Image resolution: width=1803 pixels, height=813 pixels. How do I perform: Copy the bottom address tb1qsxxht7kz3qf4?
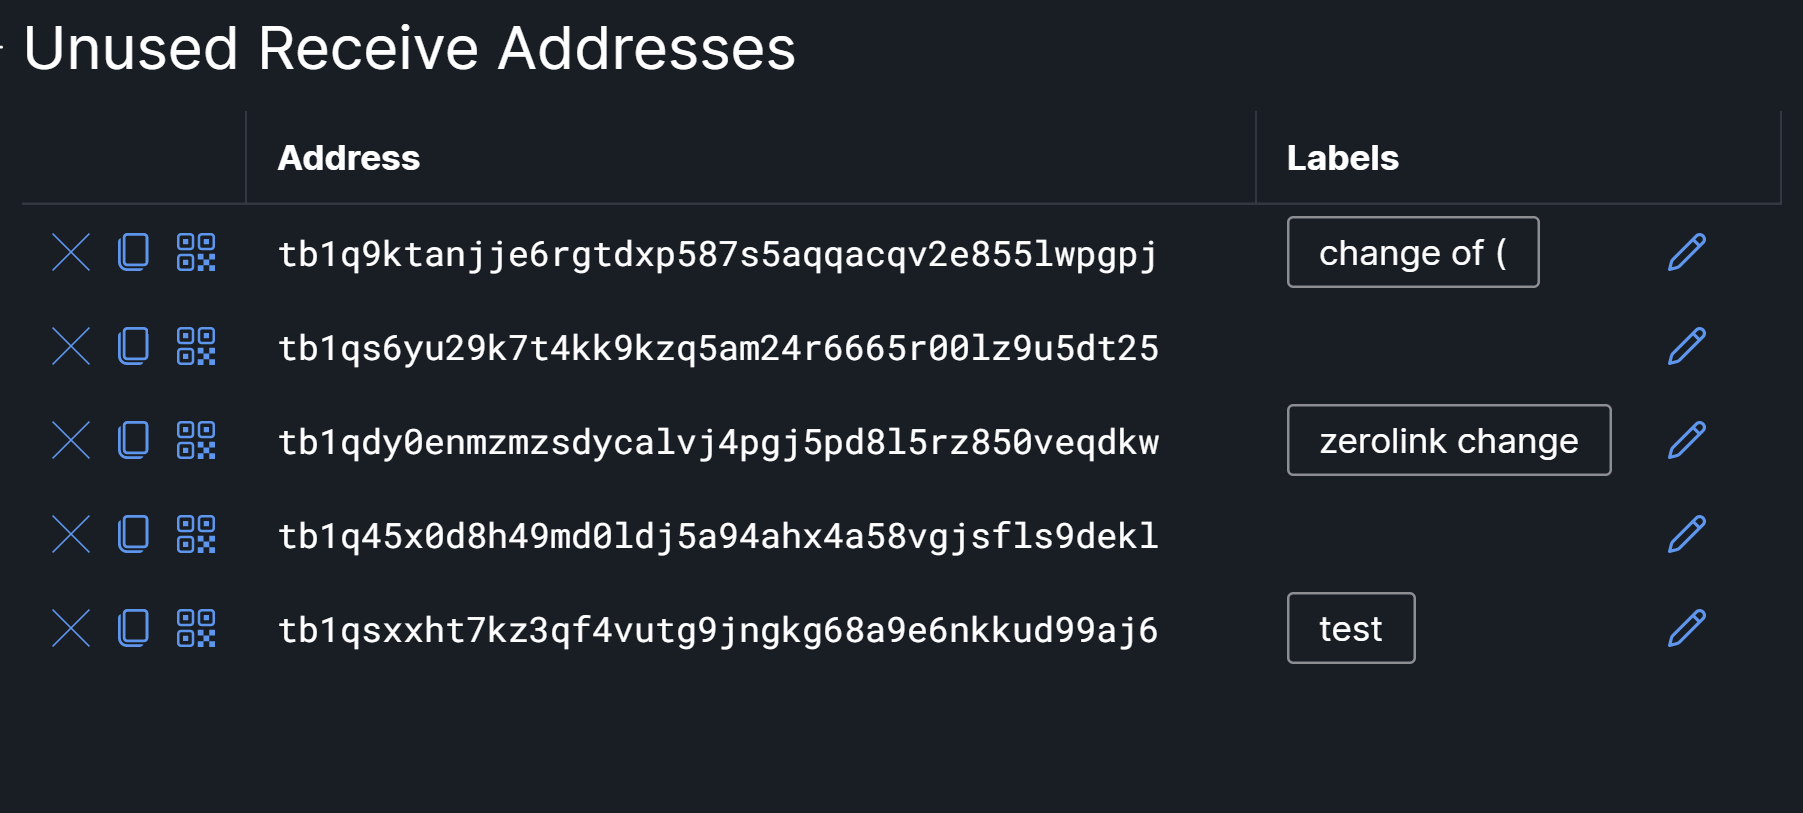tap(131, 629)
